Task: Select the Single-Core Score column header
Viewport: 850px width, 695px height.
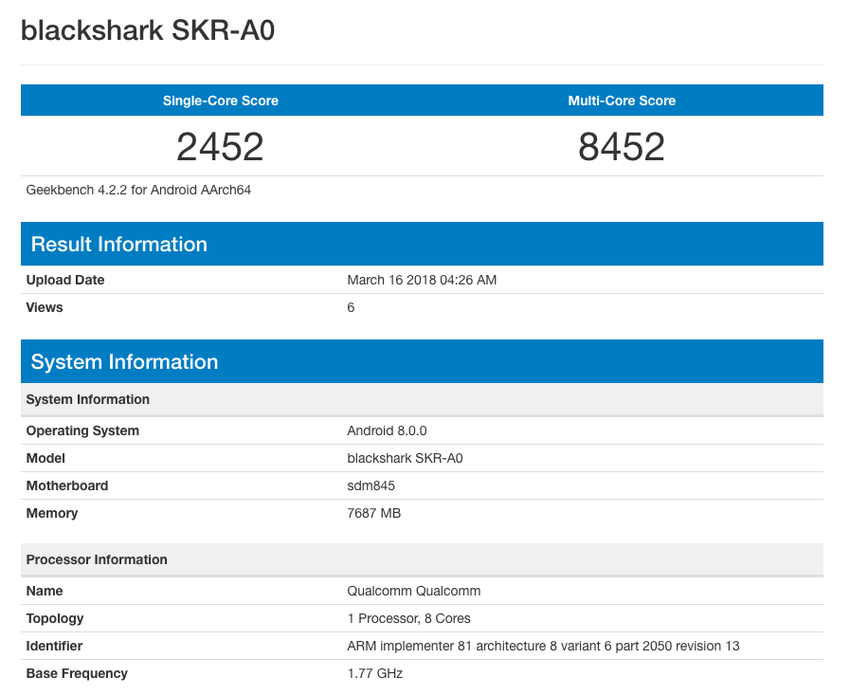Action: pos(219,100)
